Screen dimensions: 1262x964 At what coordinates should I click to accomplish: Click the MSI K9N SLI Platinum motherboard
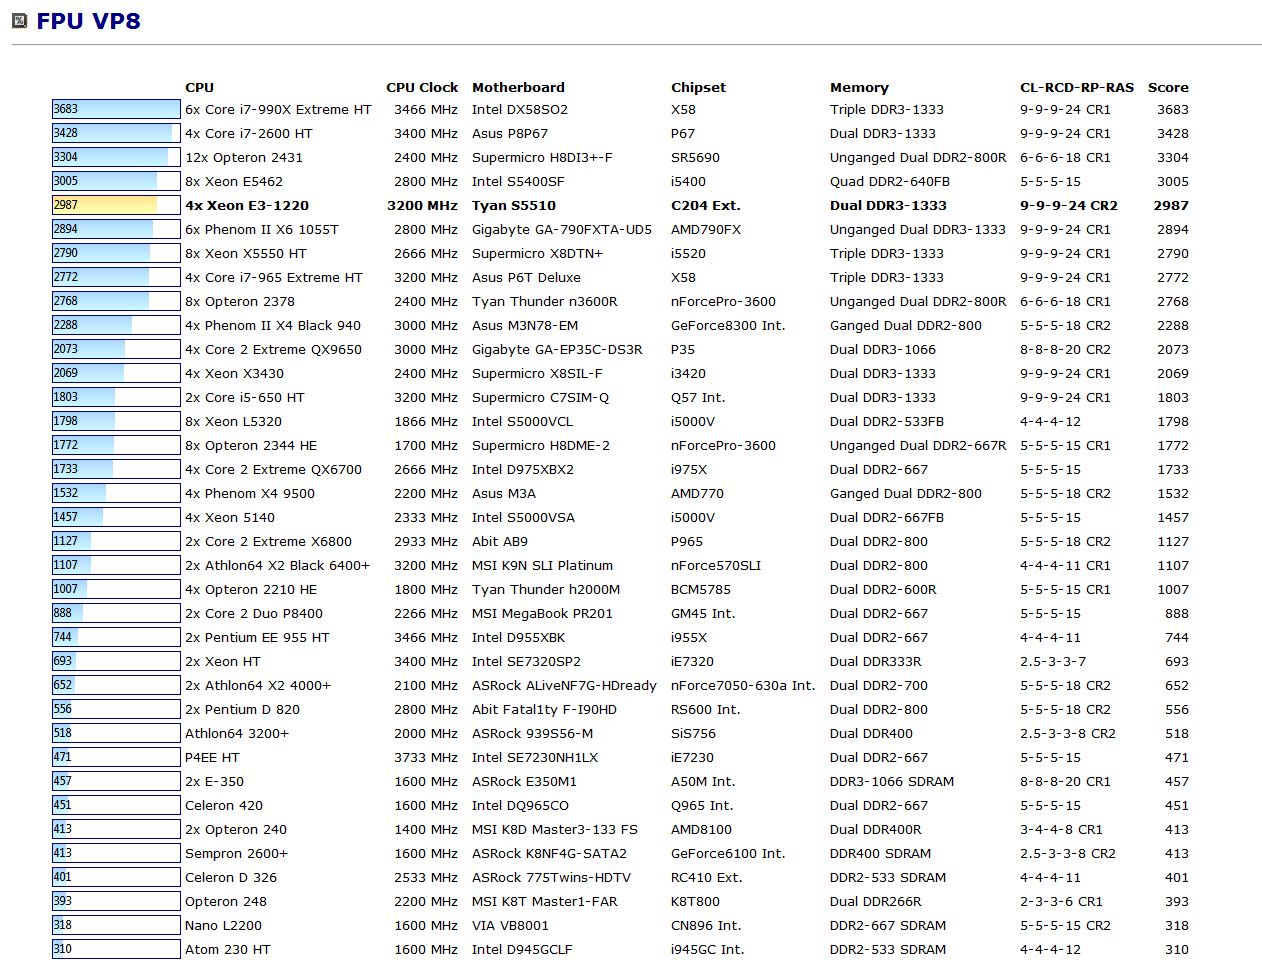tap(542, 565)
